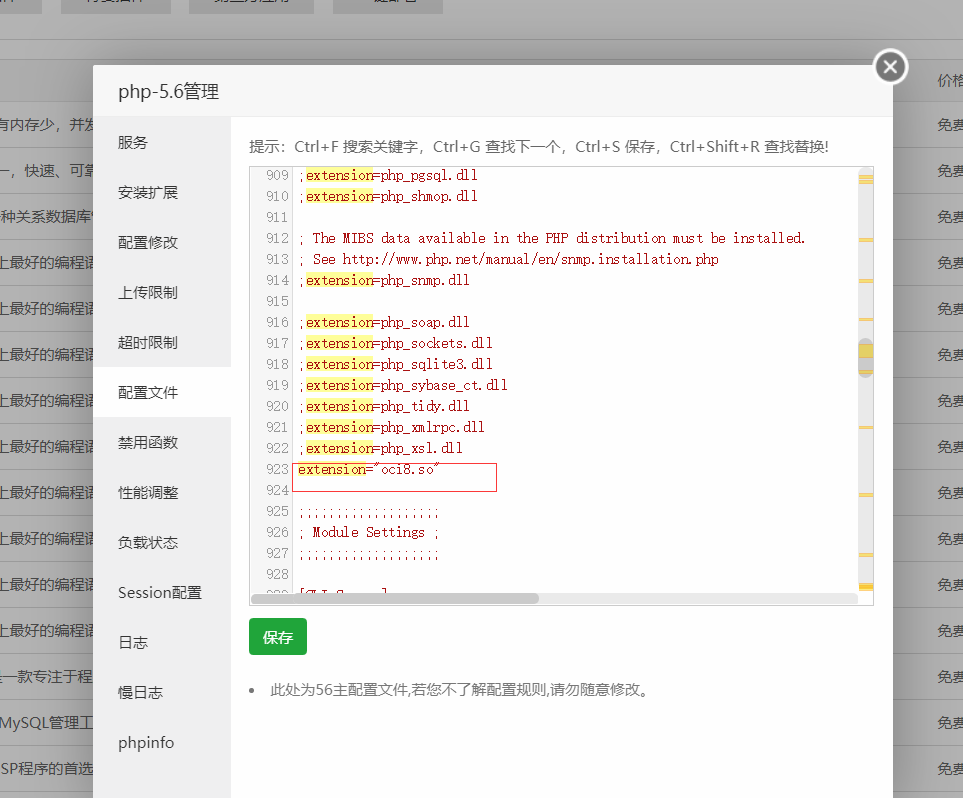Image resolution: width=963 pixels, height=798 pixels.
Task: Open the 慢日志 section
Action: 162,692
